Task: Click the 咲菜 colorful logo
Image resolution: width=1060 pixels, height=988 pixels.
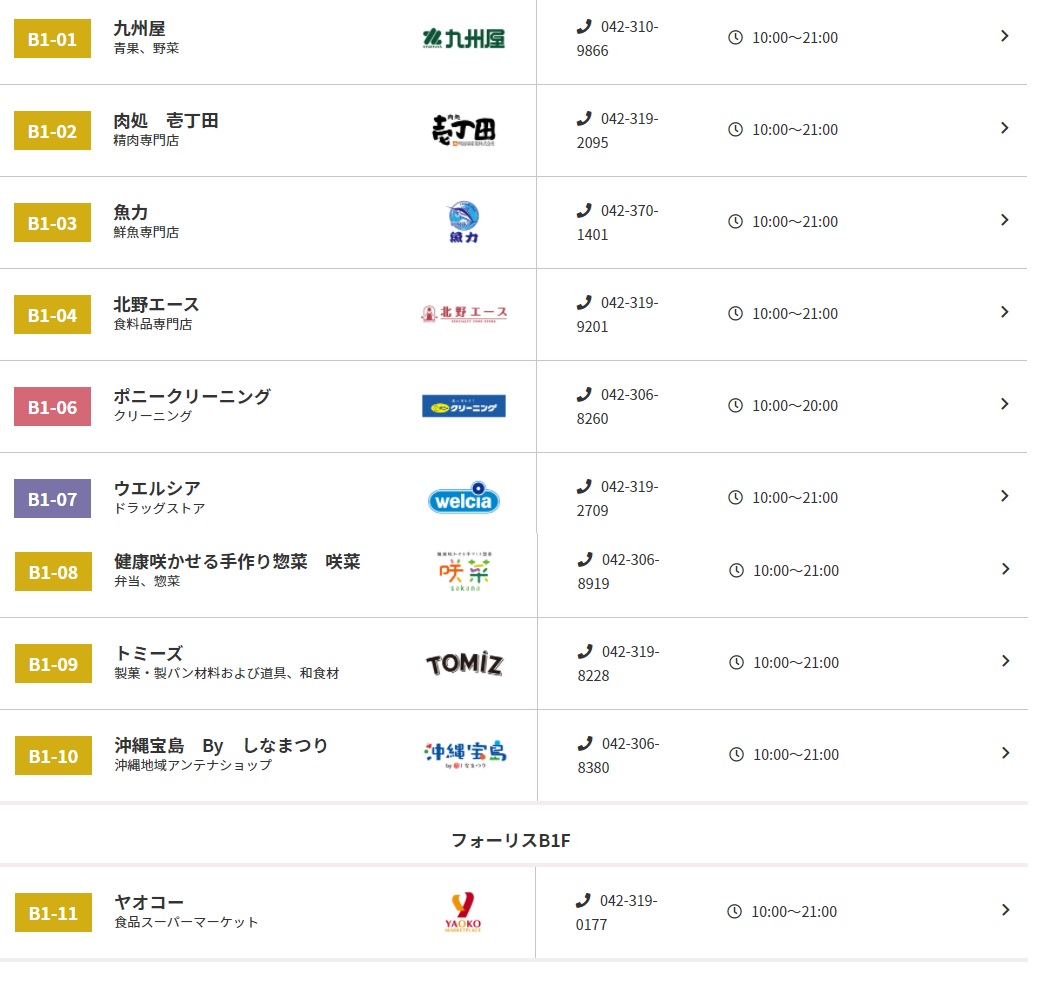Action: [x=465, y=571]
